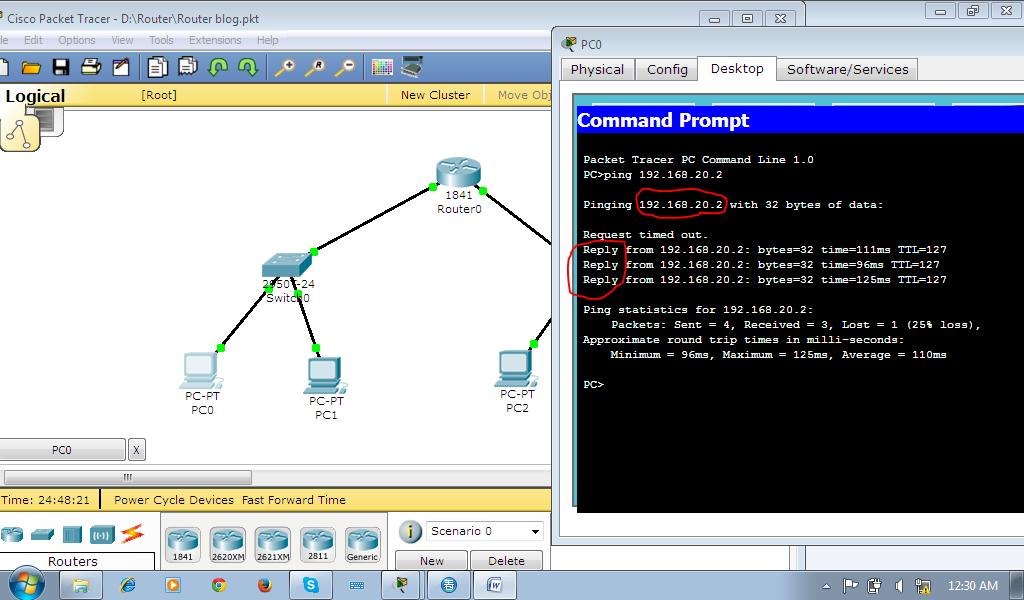
Task: Print the workspace with the printer icon
Action: tap(91, 67)
